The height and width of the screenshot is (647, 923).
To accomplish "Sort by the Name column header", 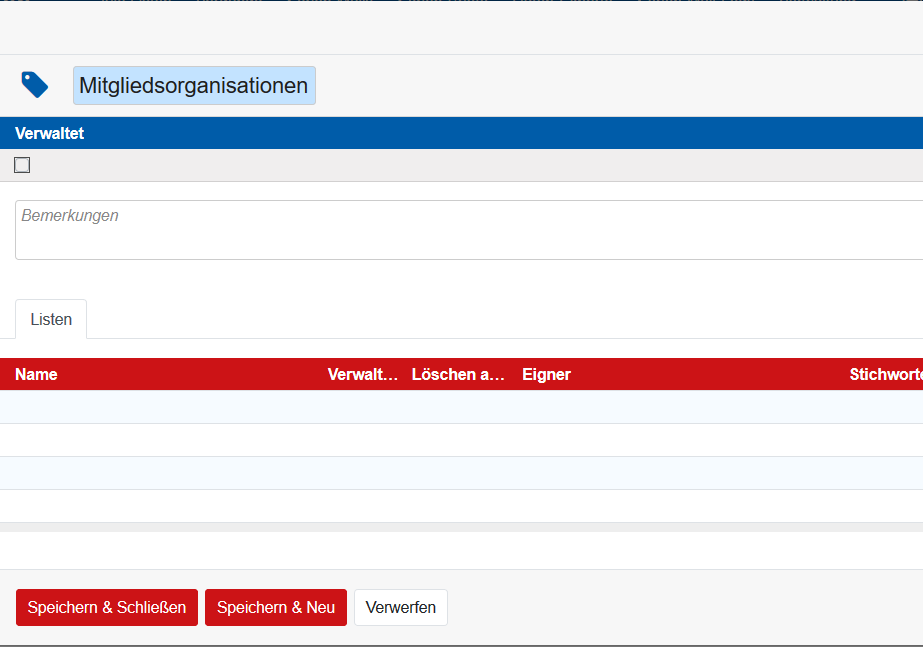I will pyautogui.click(x=37, y=374).
